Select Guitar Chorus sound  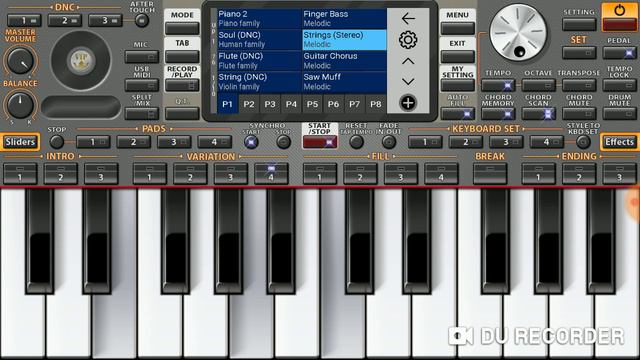344,60
